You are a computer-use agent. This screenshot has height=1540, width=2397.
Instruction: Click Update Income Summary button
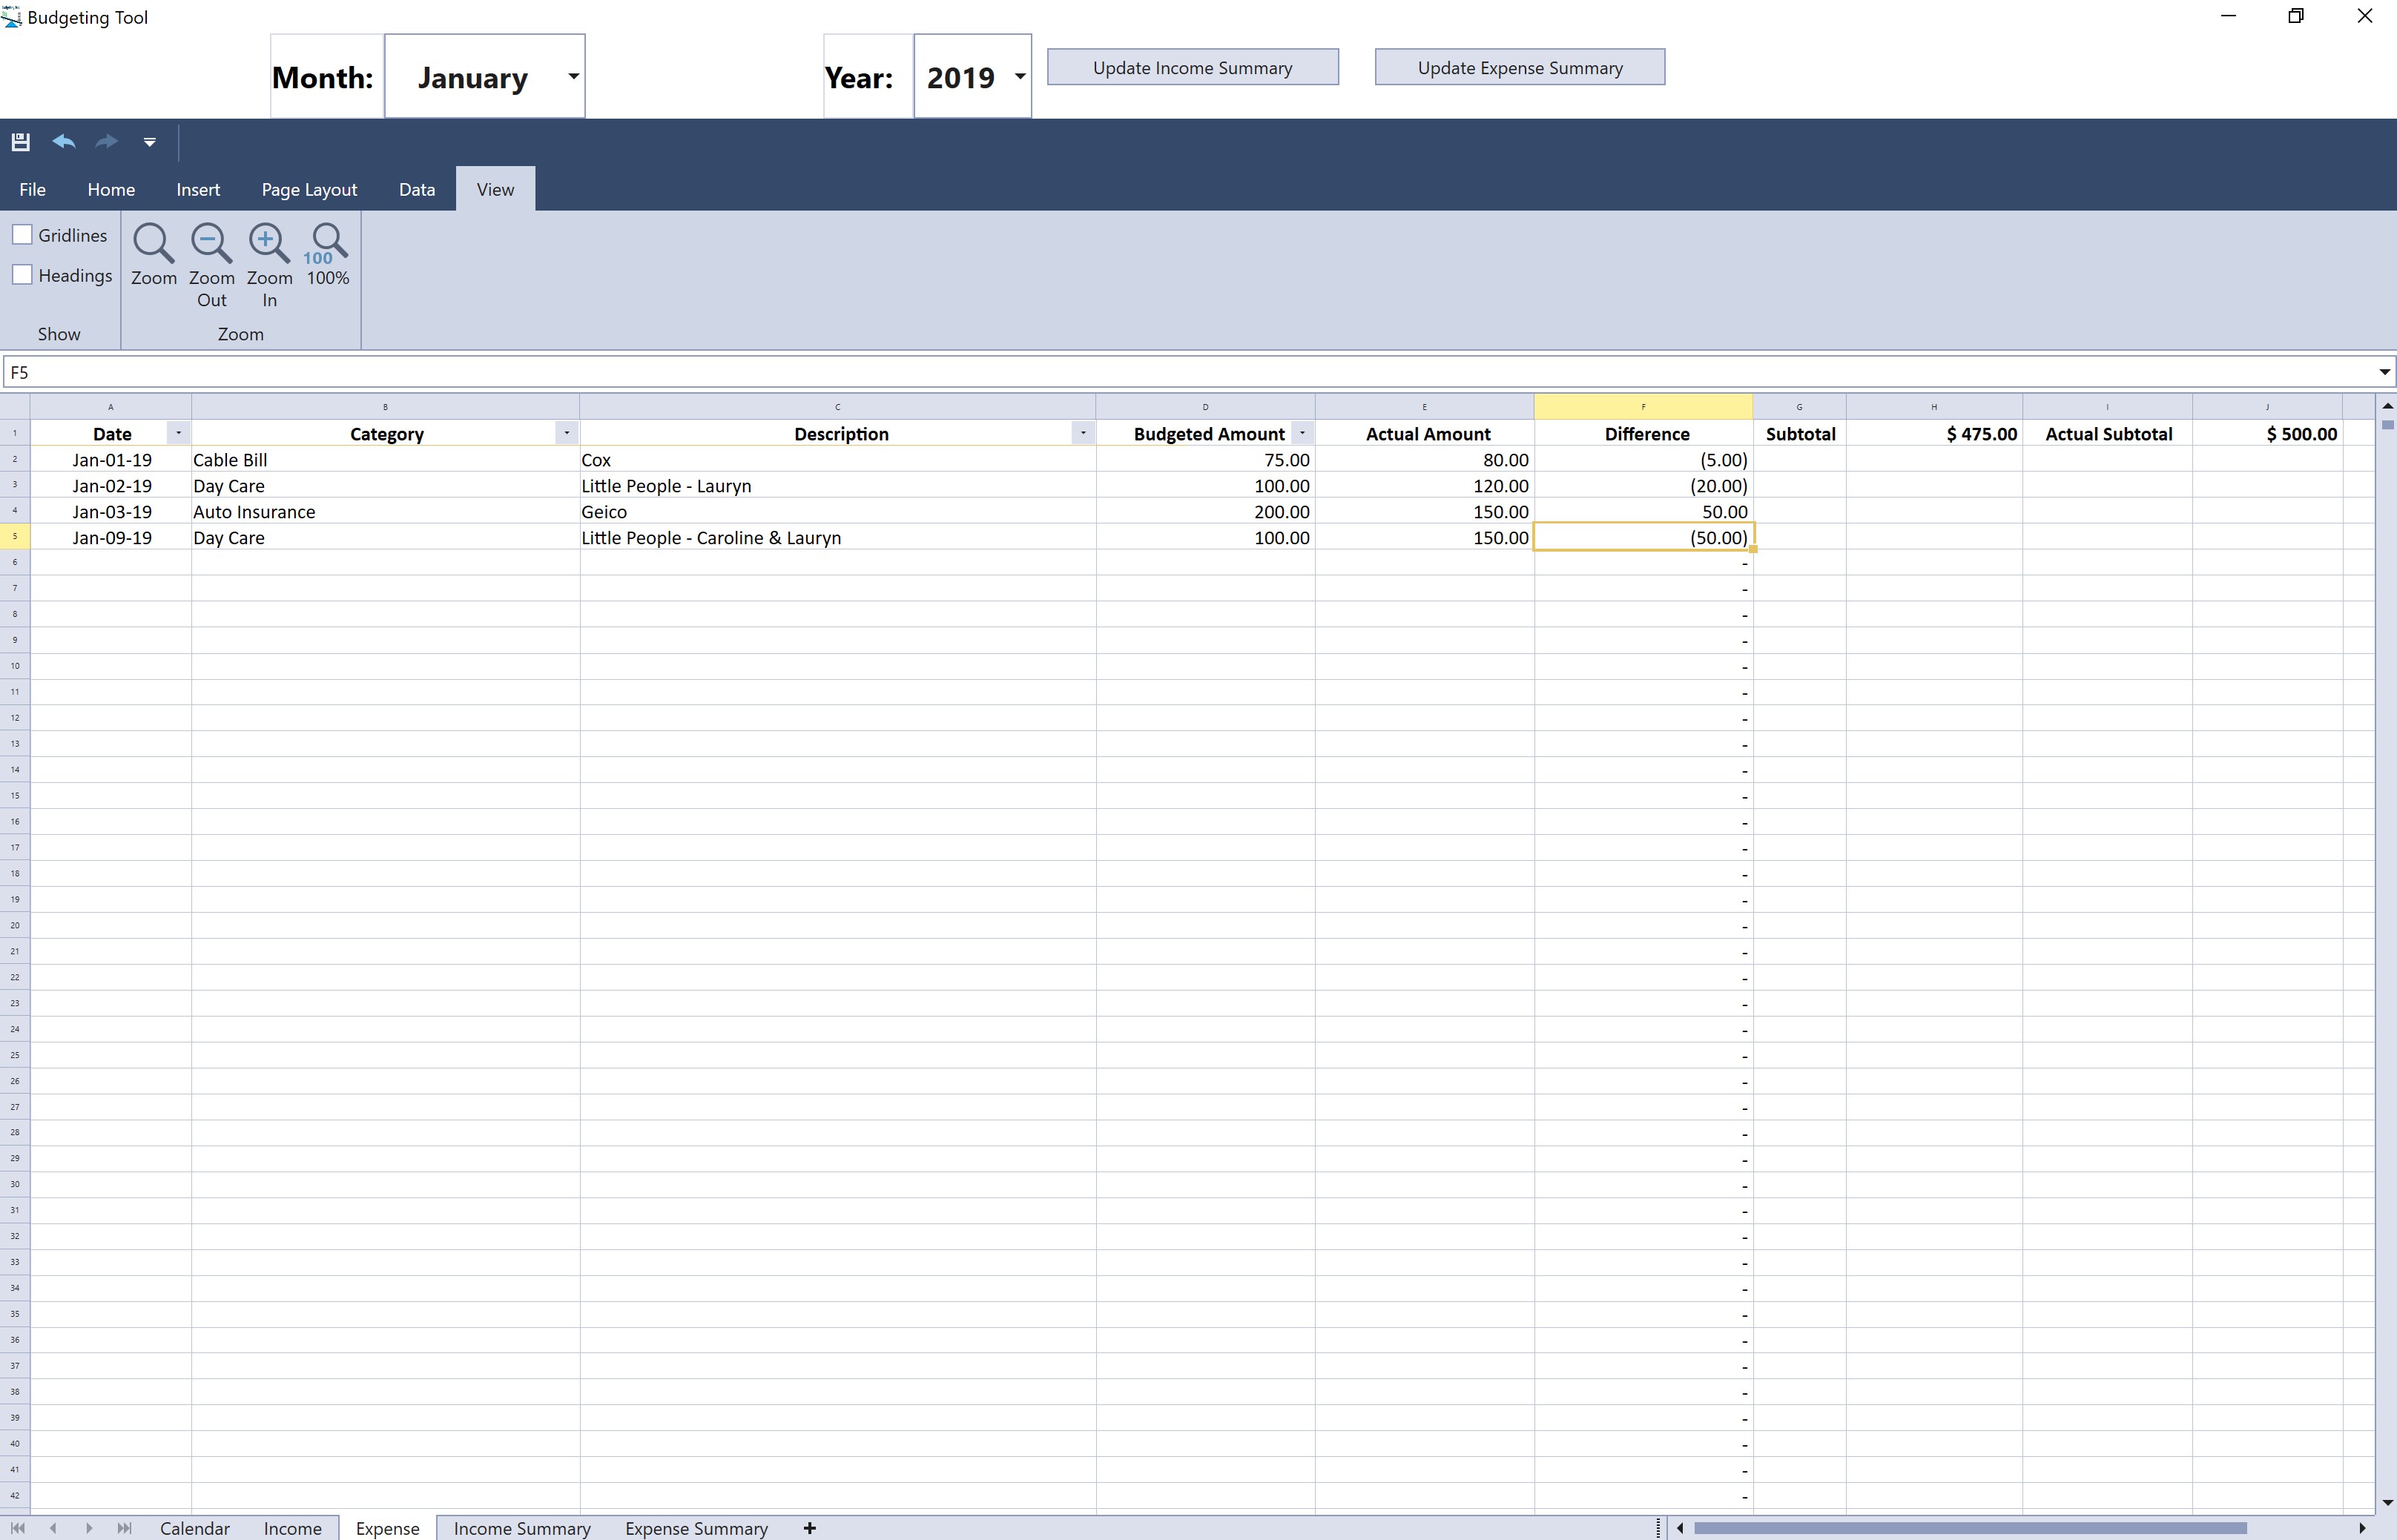(1192, 68)
